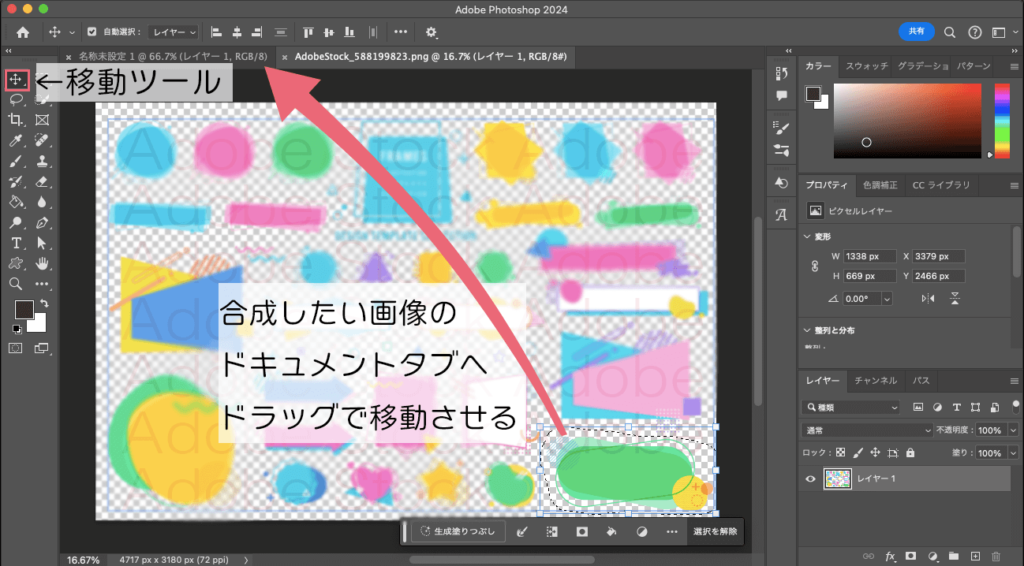
Task: Switch to the チャンネル tab
Action: coord(876,381)
